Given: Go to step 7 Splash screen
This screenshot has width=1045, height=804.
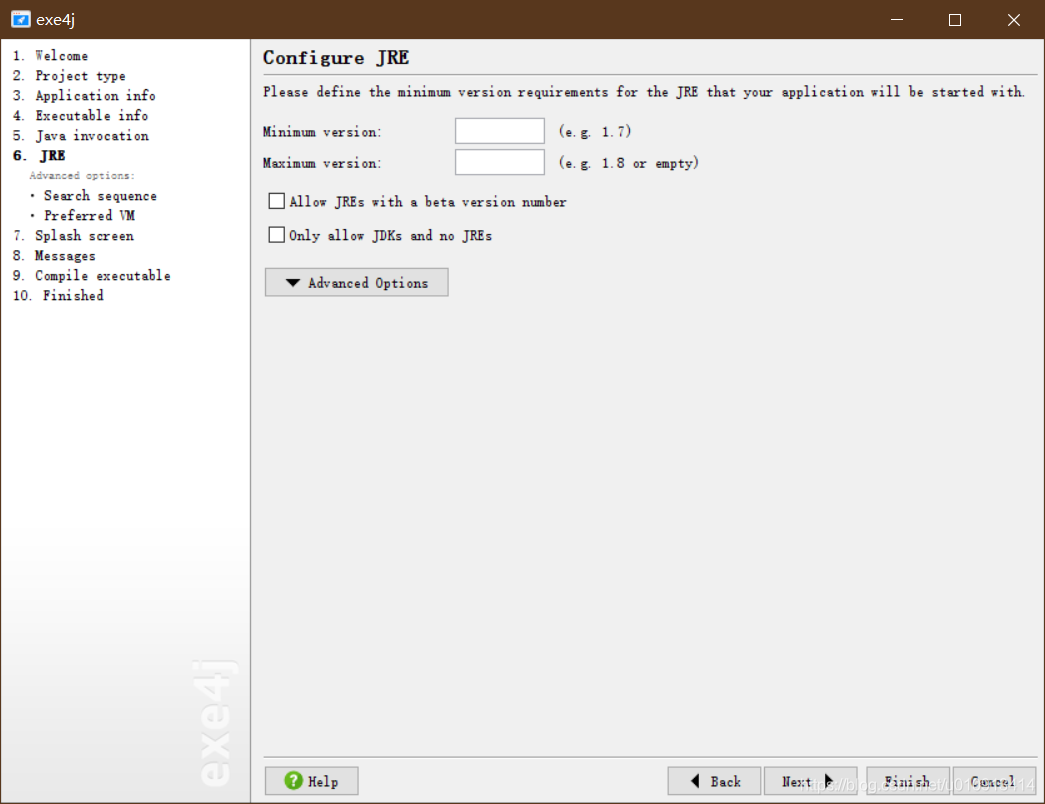Looking at the screenshot, I should pos(73,236).
